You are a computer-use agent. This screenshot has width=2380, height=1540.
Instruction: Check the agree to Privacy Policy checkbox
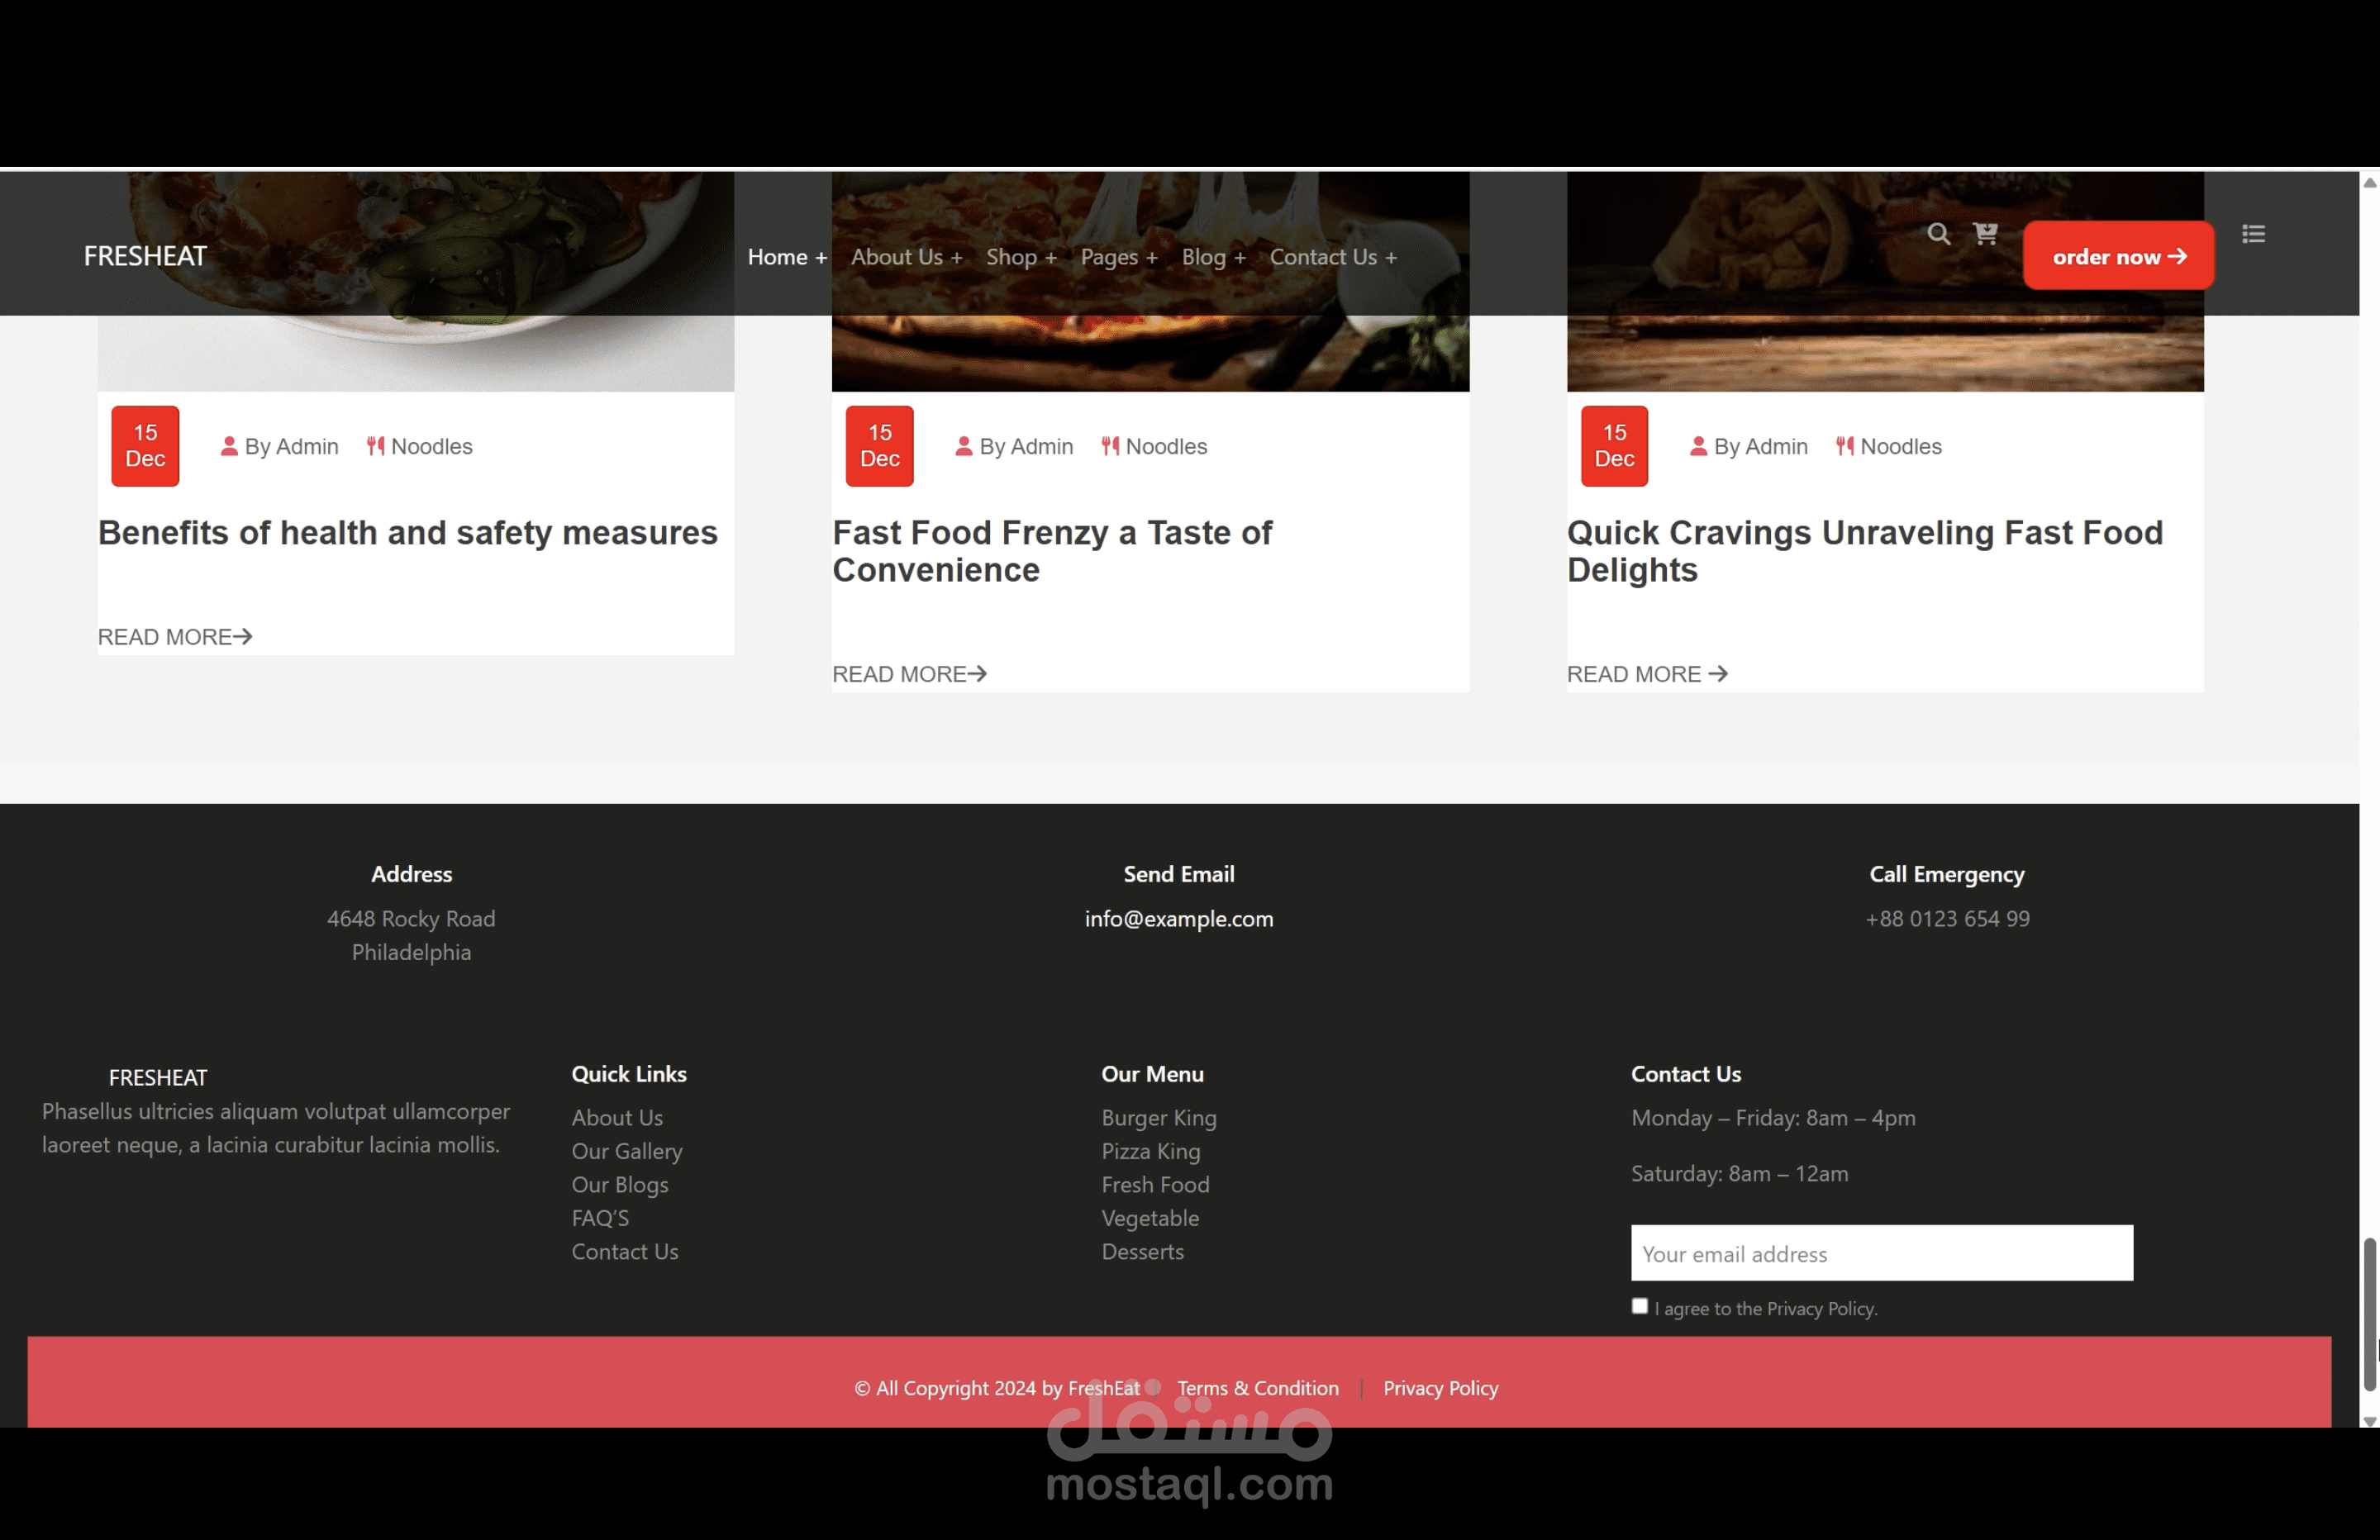pyautogui.click(x=1639, y=1306)
